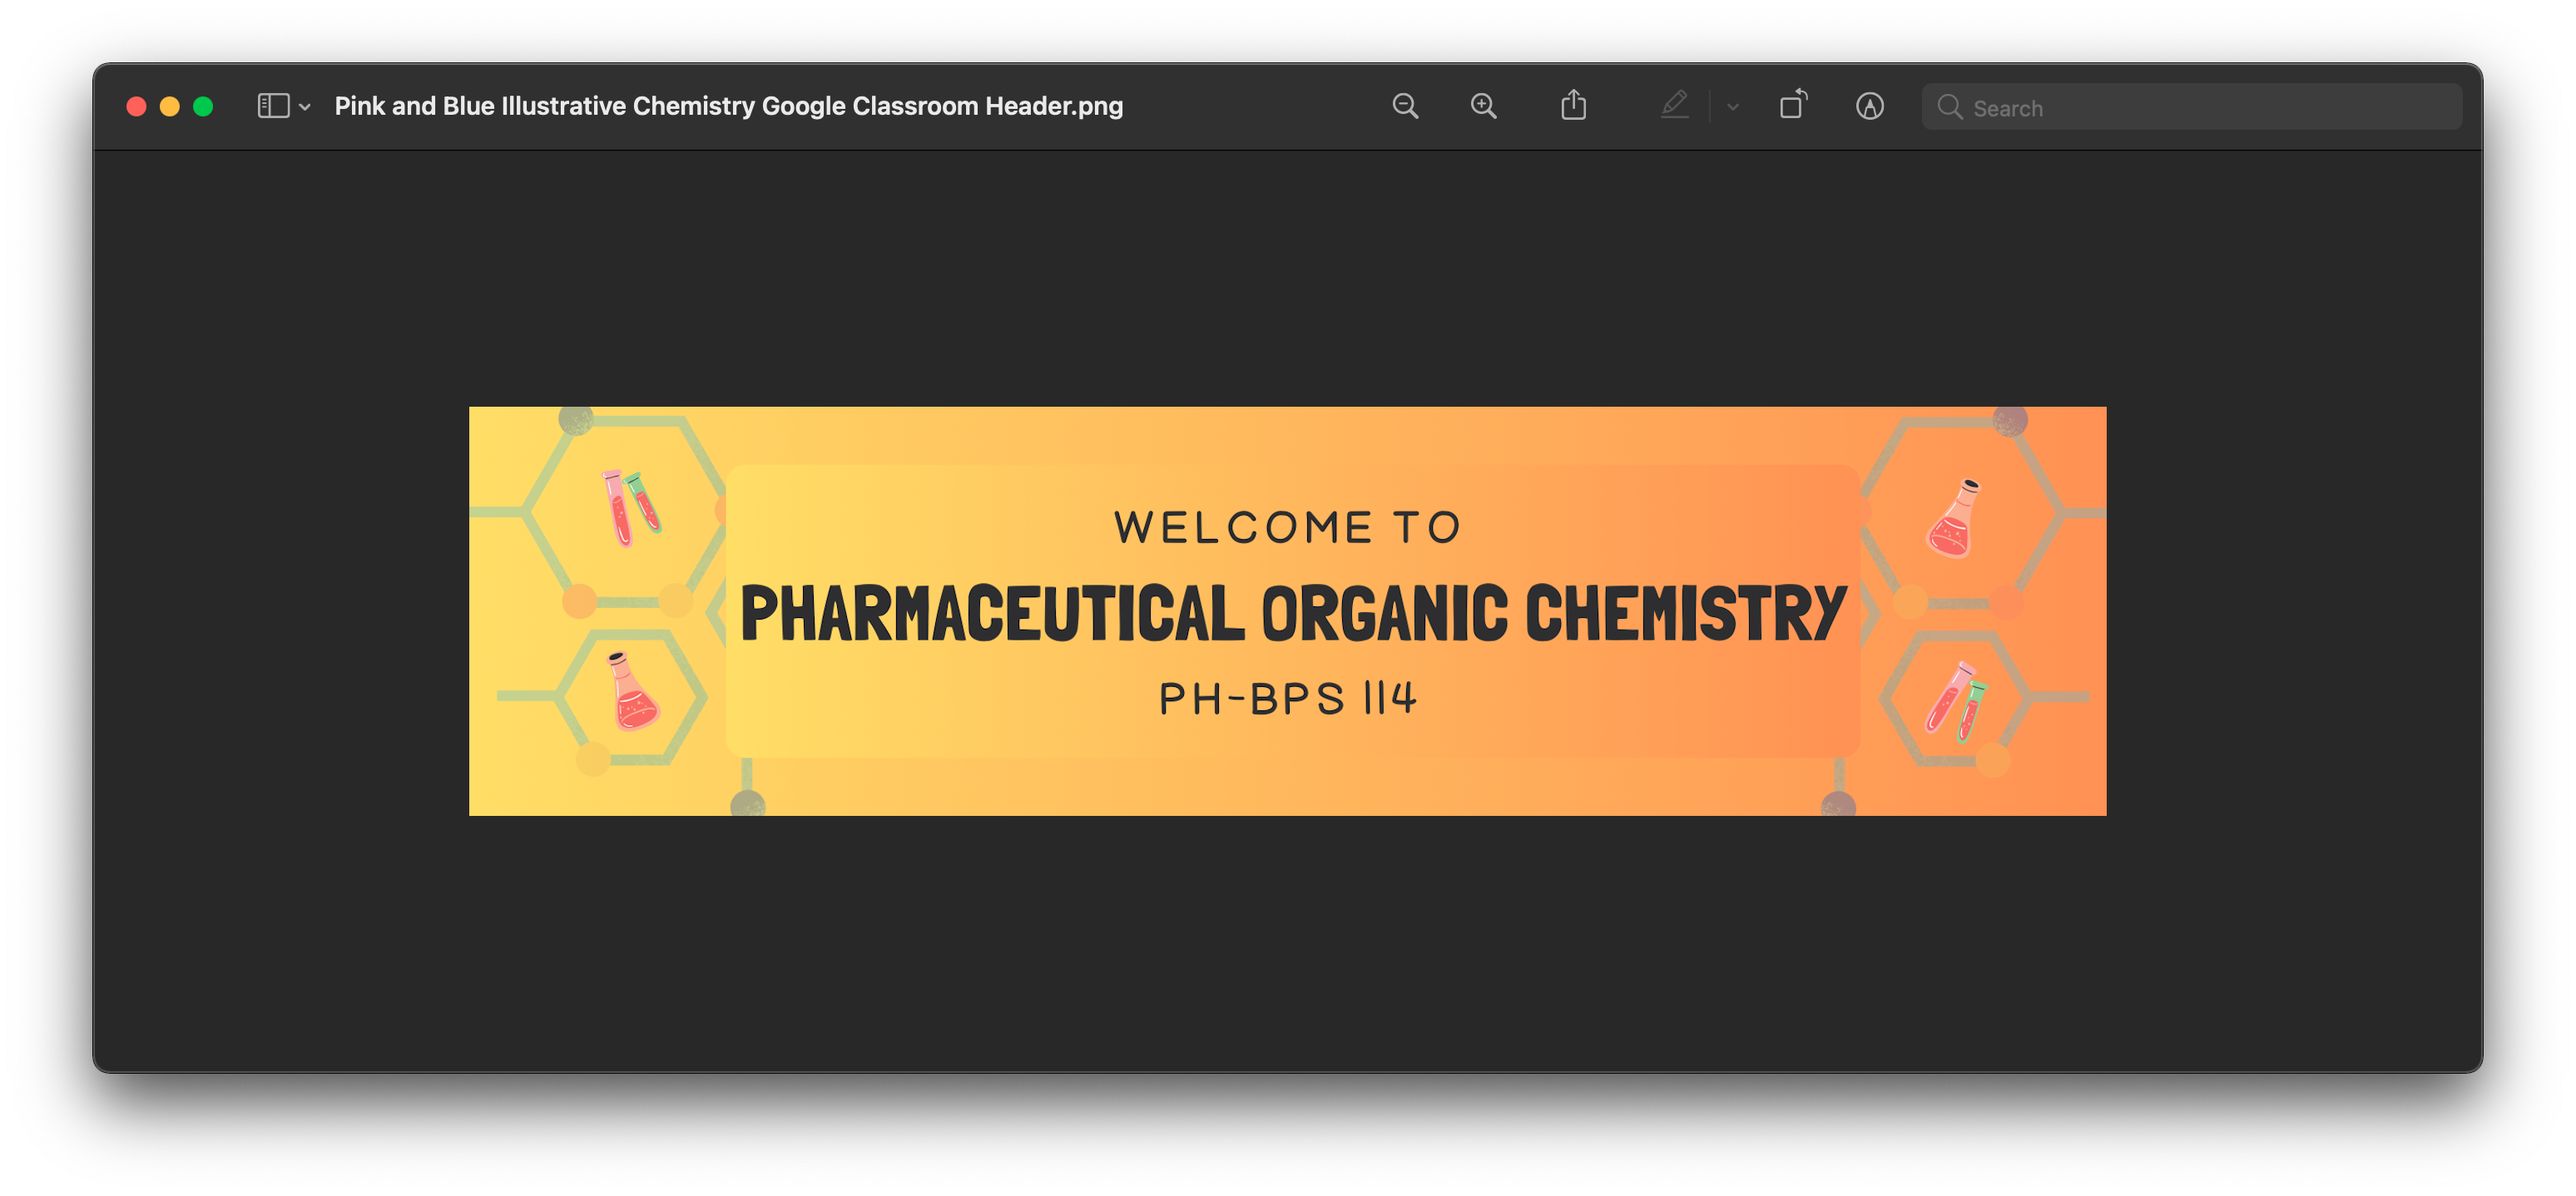2576x1196 pixels.
Task: Expand the highlight options chevron
Action: pos(1732,107)
